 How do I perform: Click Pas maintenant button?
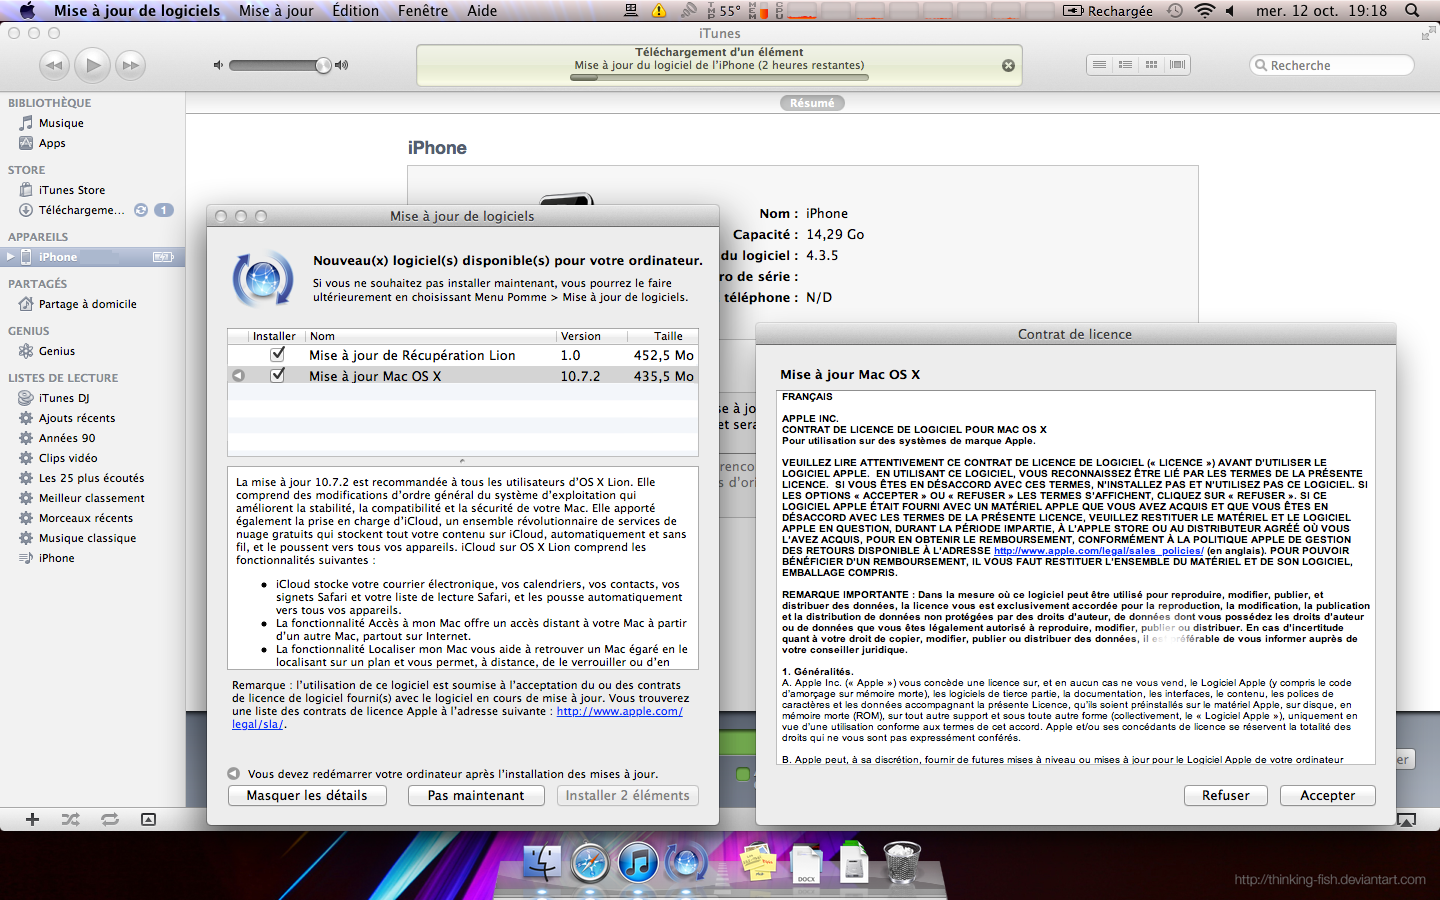pos(476,795)
